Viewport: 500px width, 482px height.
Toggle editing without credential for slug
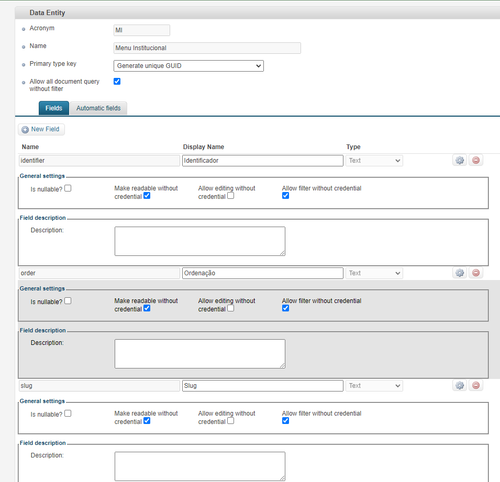(230, 421)
